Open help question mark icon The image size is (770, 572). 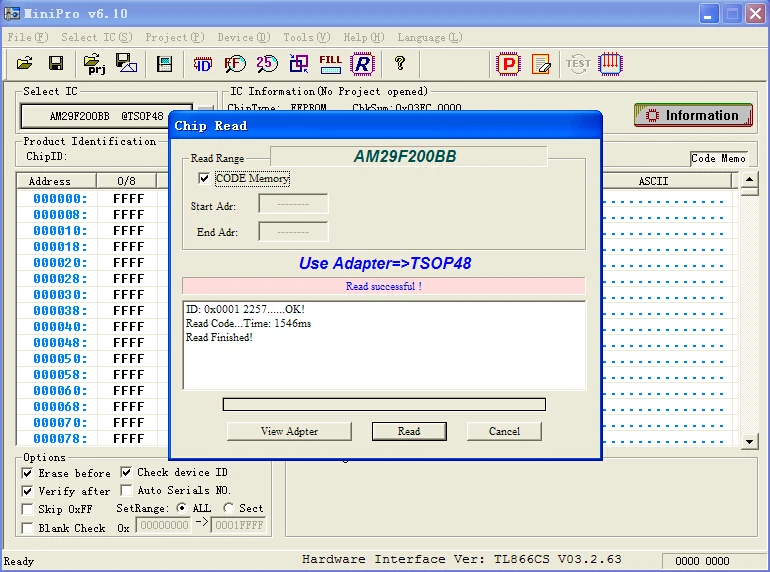click(x=400, y=63)
